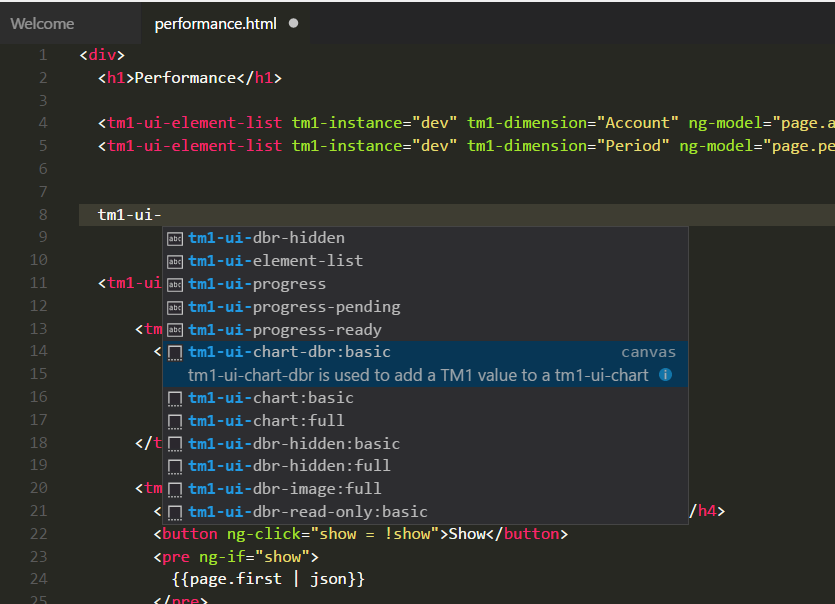835x604 pixels.
Task: Insert the tm1-ui-chart:full snippet suggestion
Action: pyautogui.click(x=266, y=421)
